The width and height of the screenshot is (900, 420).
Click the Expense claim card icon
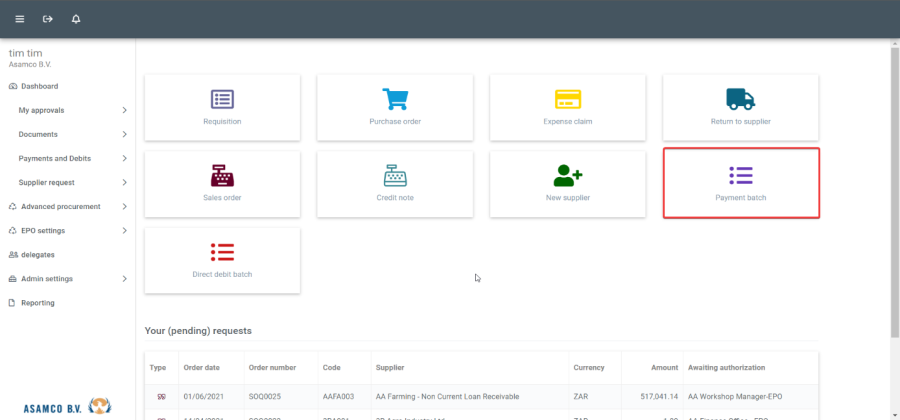(x=568, y=99)
